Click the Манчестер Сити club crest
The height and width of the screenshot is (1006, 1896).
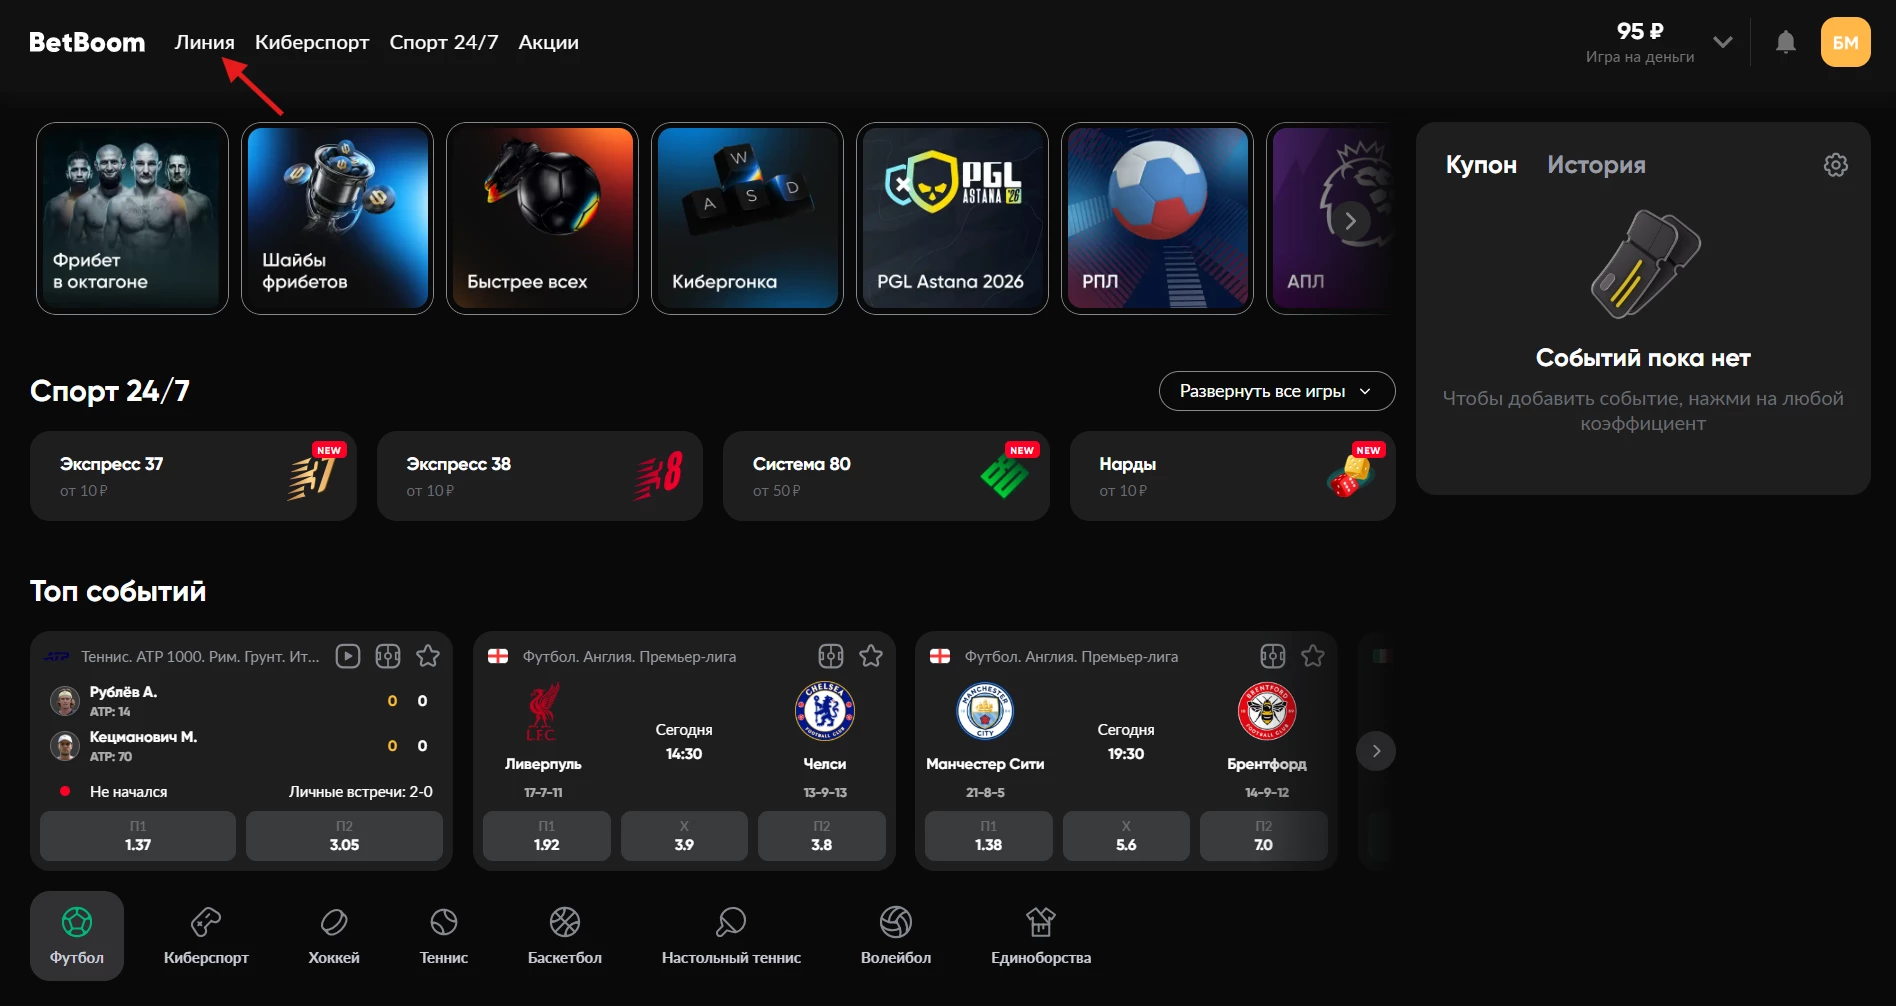click(985, 711)
